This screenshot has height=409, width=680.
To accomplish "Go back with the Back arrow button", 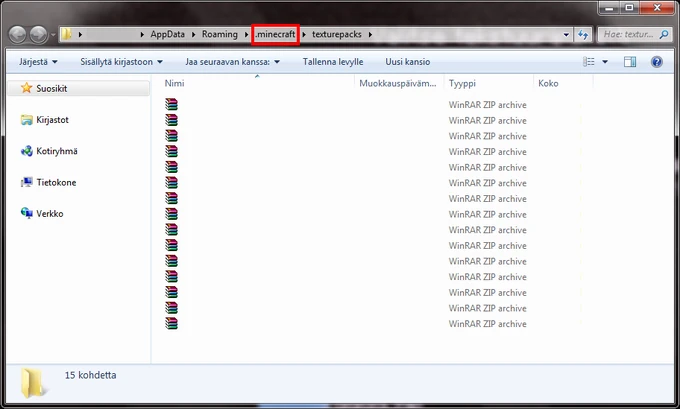I will (18, 35).
